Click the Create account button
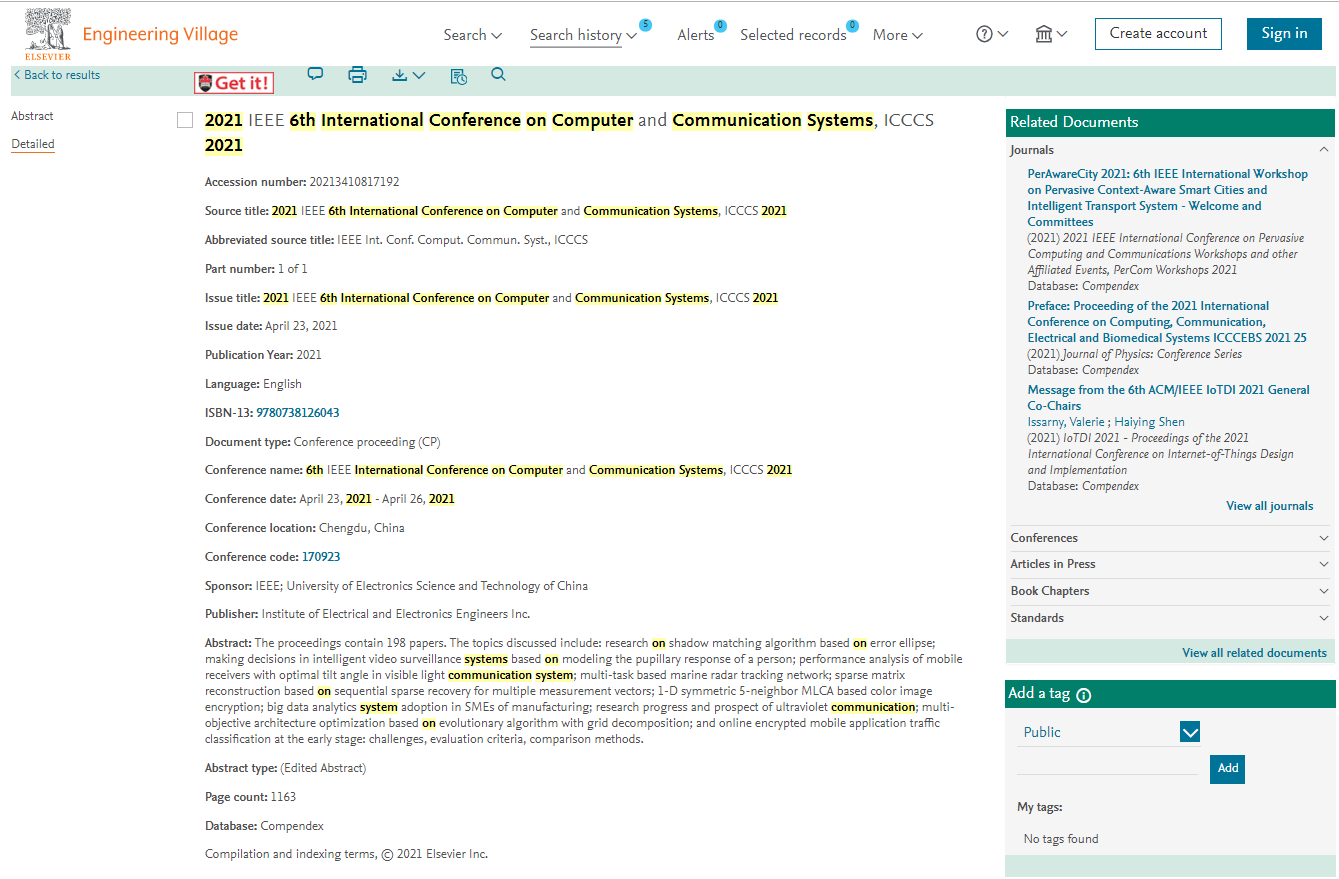This screenshot has height=879, width=1339. coord(1158,33)
